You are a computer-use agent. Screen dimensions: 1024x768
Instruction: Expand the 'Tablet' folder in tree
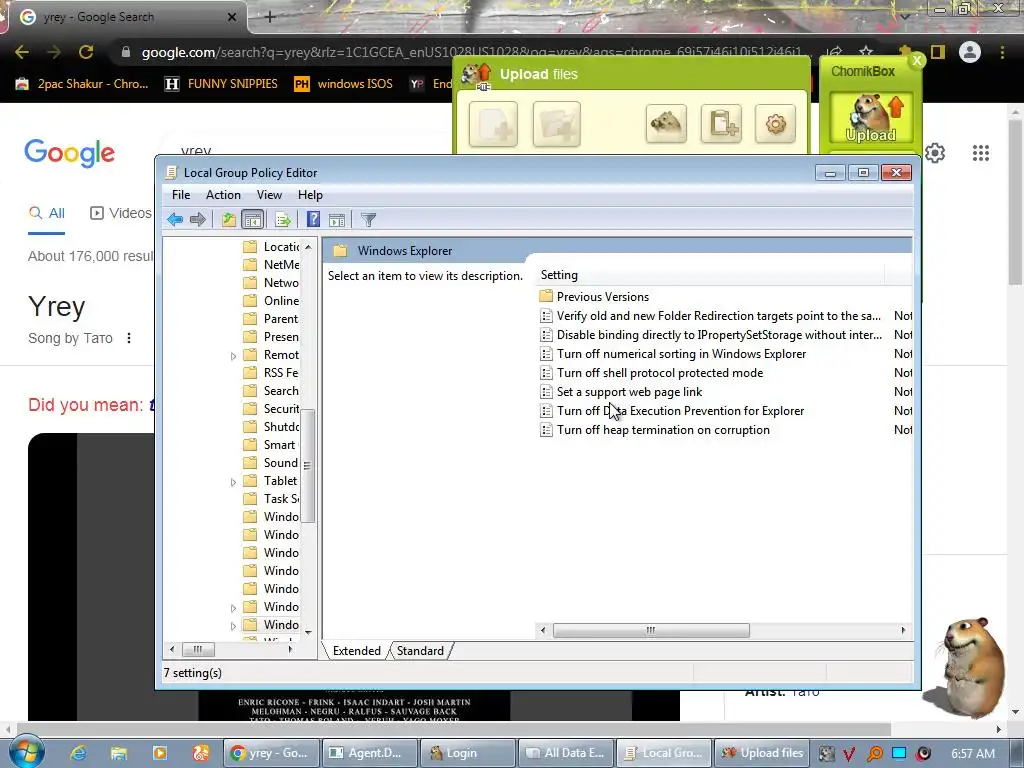pyautogui.click(x=233, y=482)
